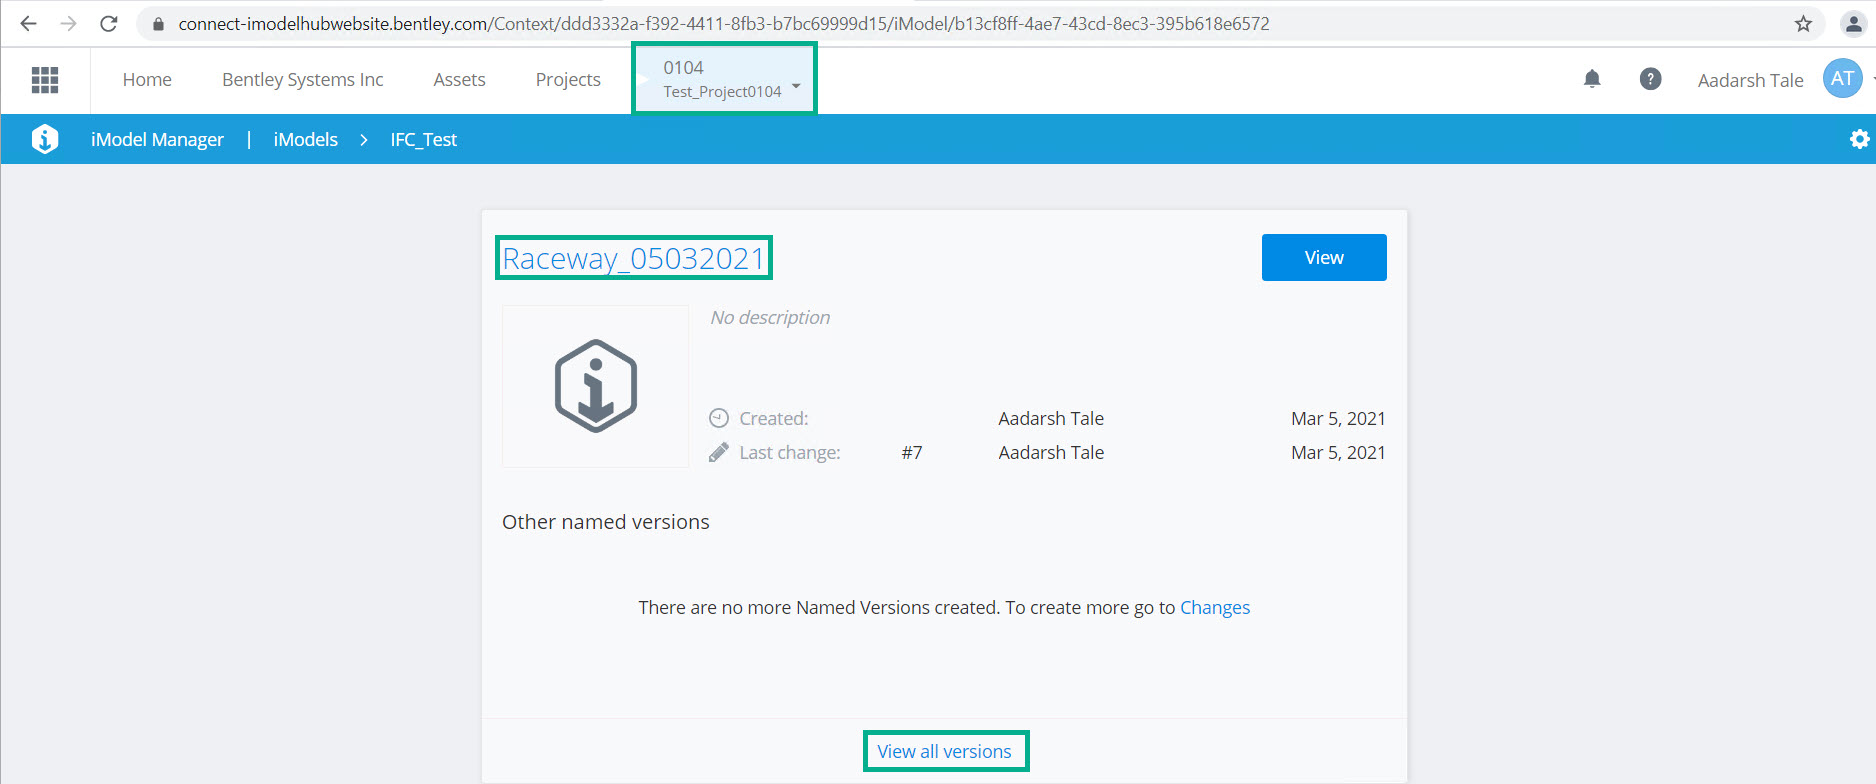Open notifications with the bell icon
Image resolution: width=1876 pixels, height=784 pixels.
(1592, 79)
